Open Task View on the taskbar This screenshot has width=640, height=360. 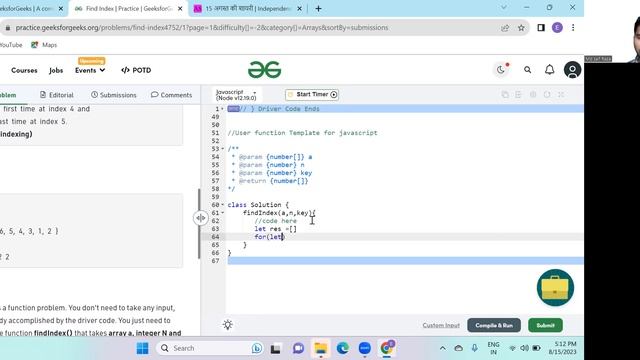[276, 349]
